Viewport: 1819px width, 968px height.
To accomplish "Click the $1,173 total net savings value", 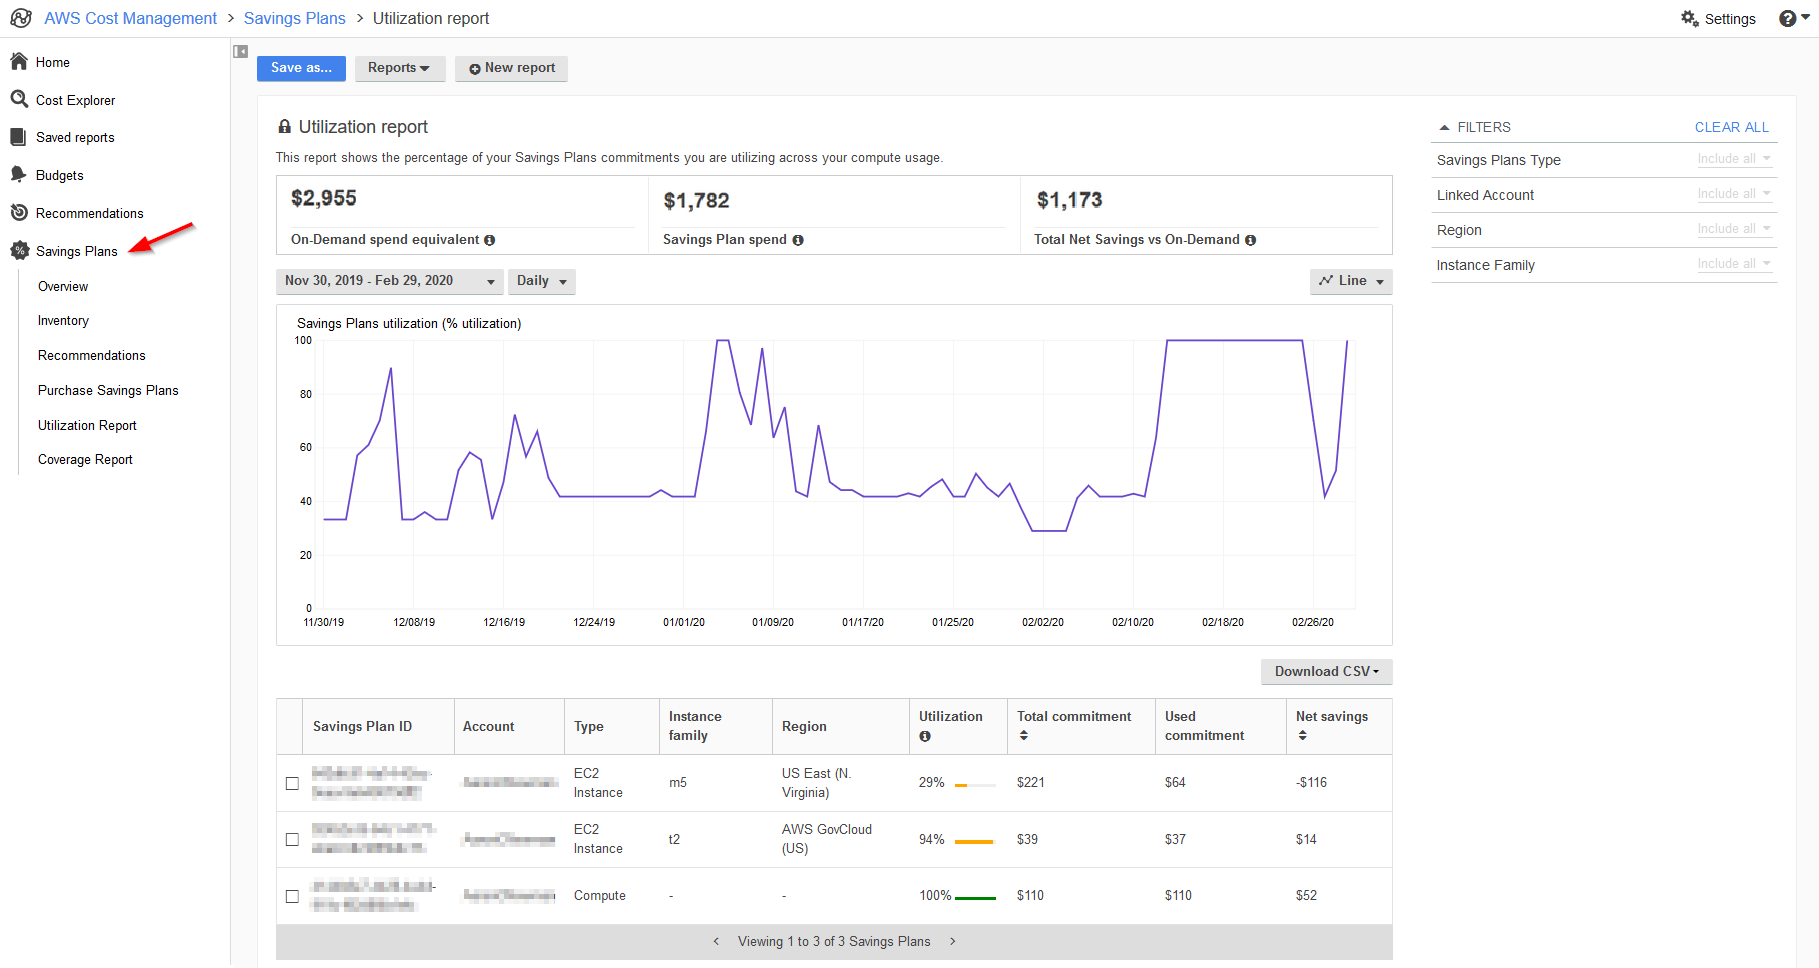I will pyautogui.click(x=1069, y=200).
